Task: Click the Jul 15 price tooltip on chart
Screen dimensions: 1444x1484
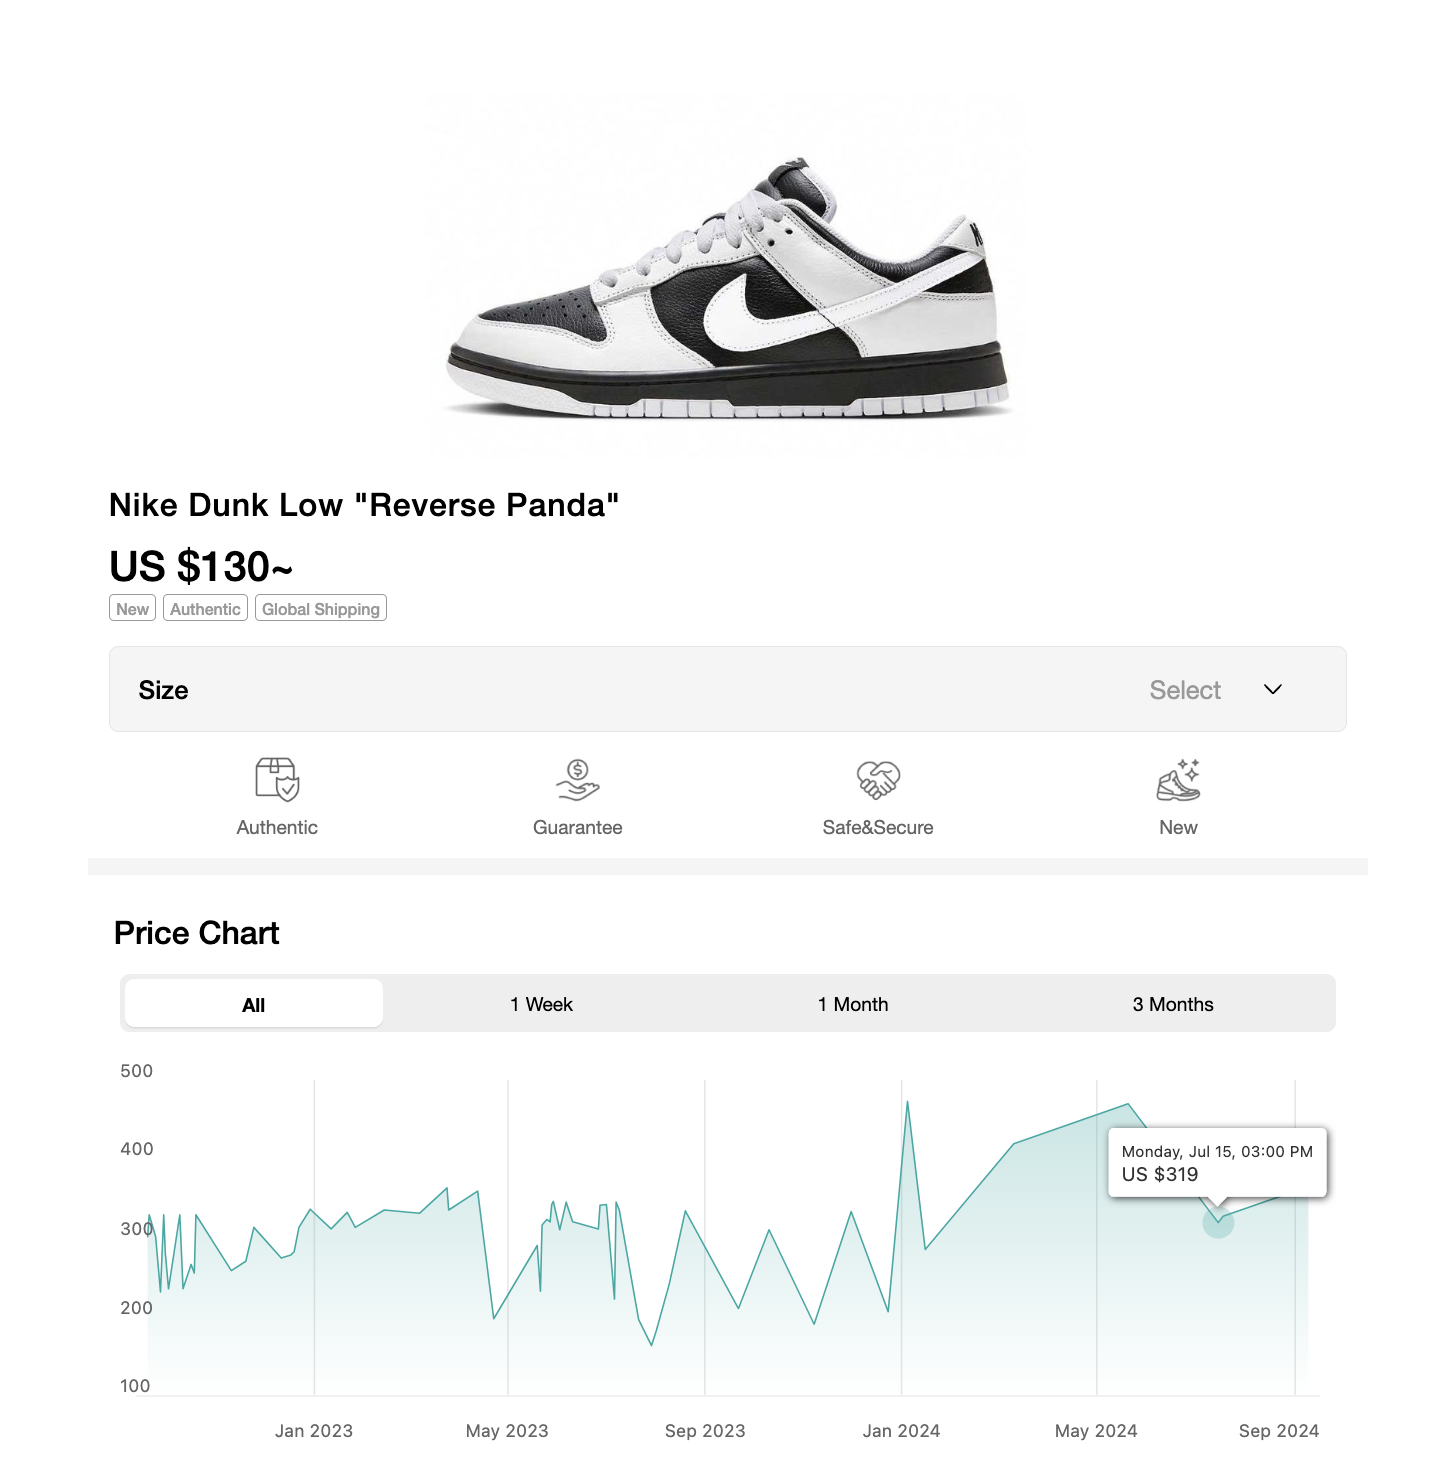Action: click(1216, 1163)
